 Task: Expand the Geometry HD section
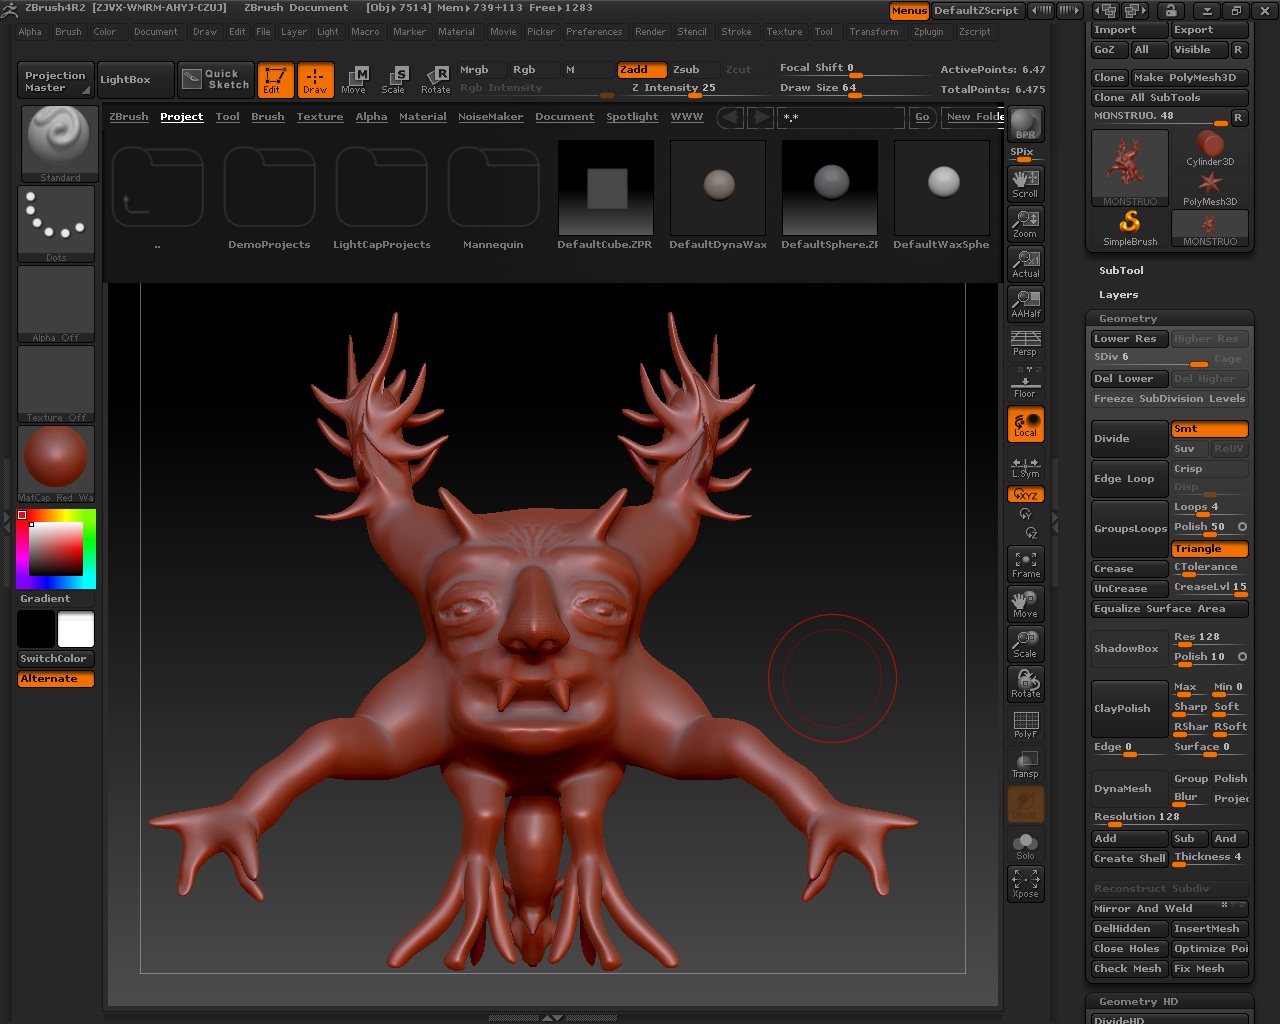(1138, 1002)
